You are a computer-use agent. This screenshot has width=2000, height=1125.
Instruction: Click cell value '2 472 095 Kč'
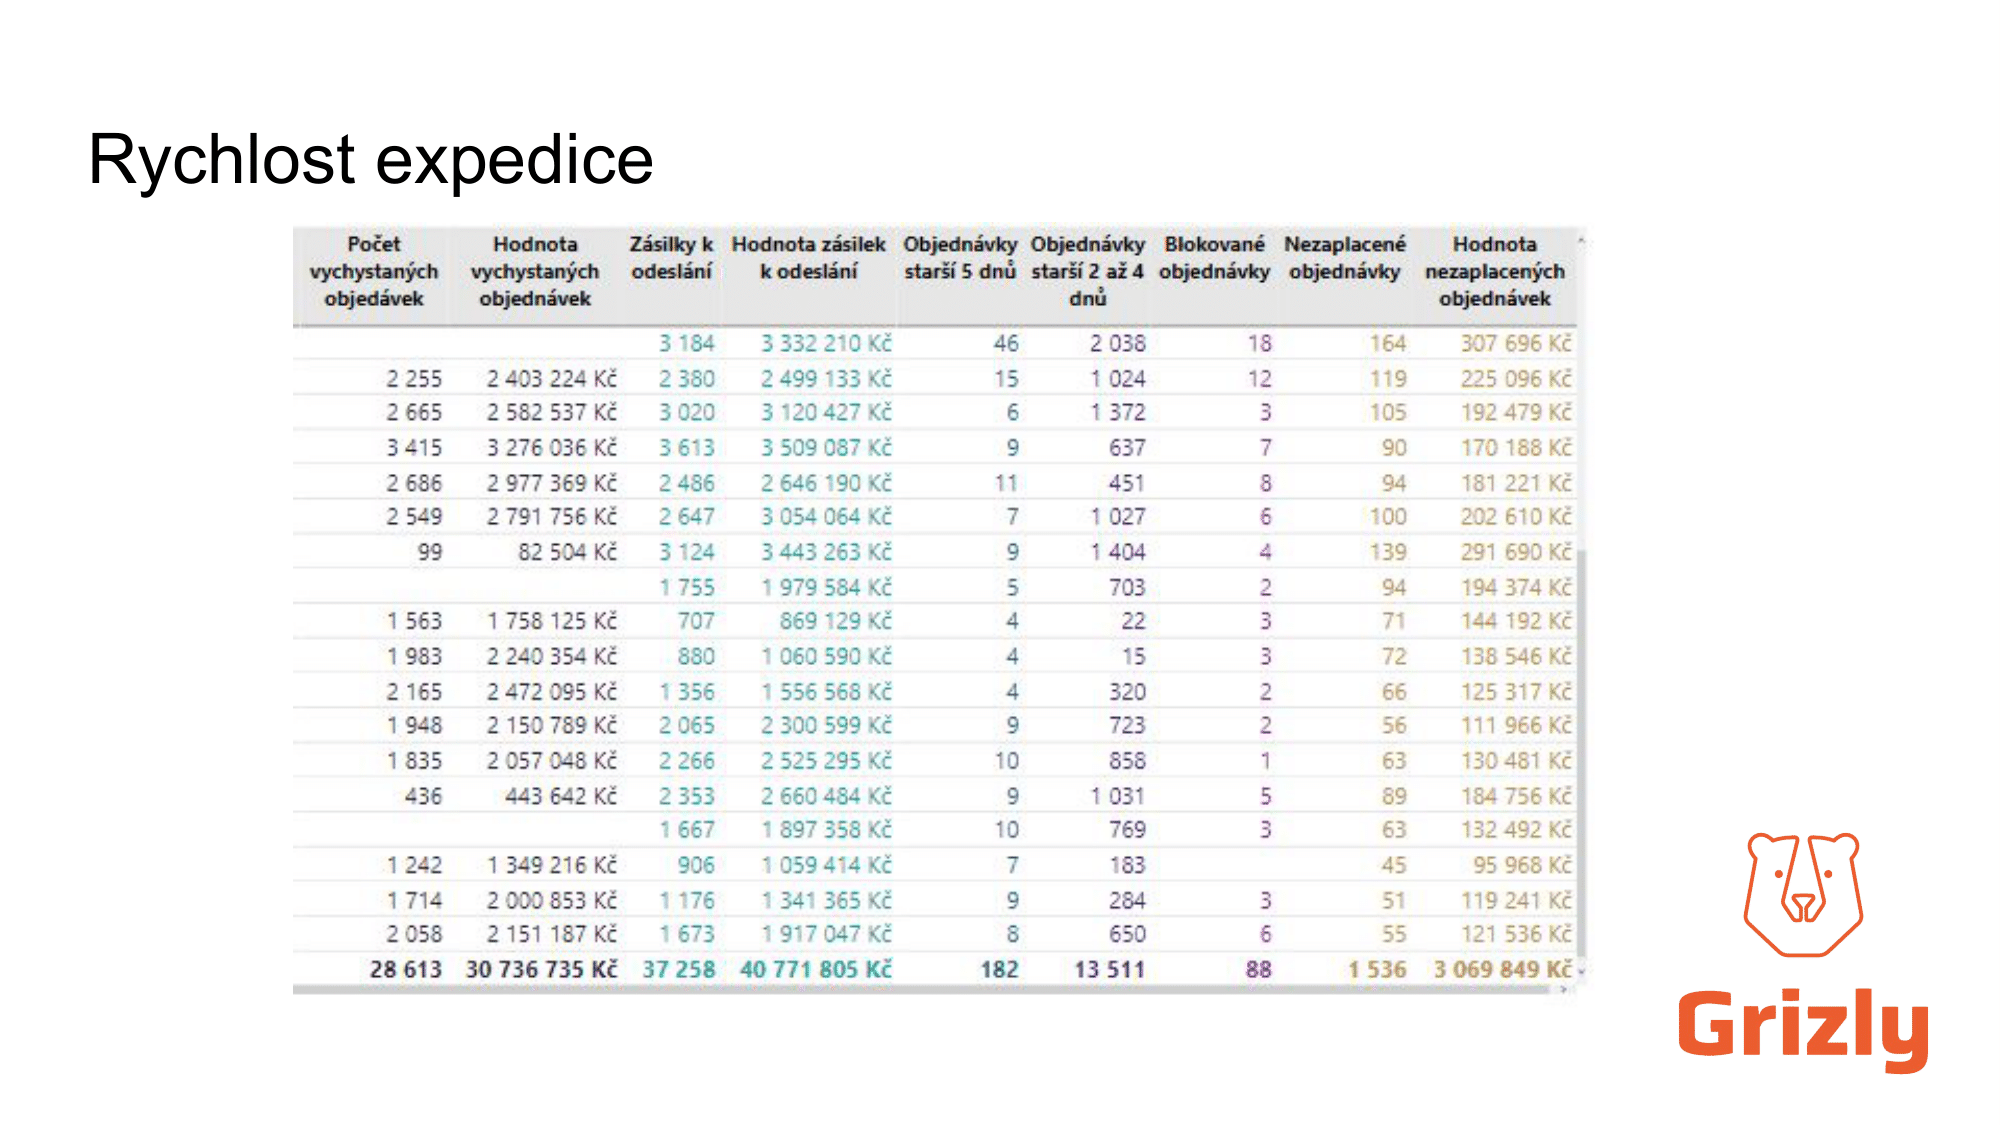click(552, 692)
